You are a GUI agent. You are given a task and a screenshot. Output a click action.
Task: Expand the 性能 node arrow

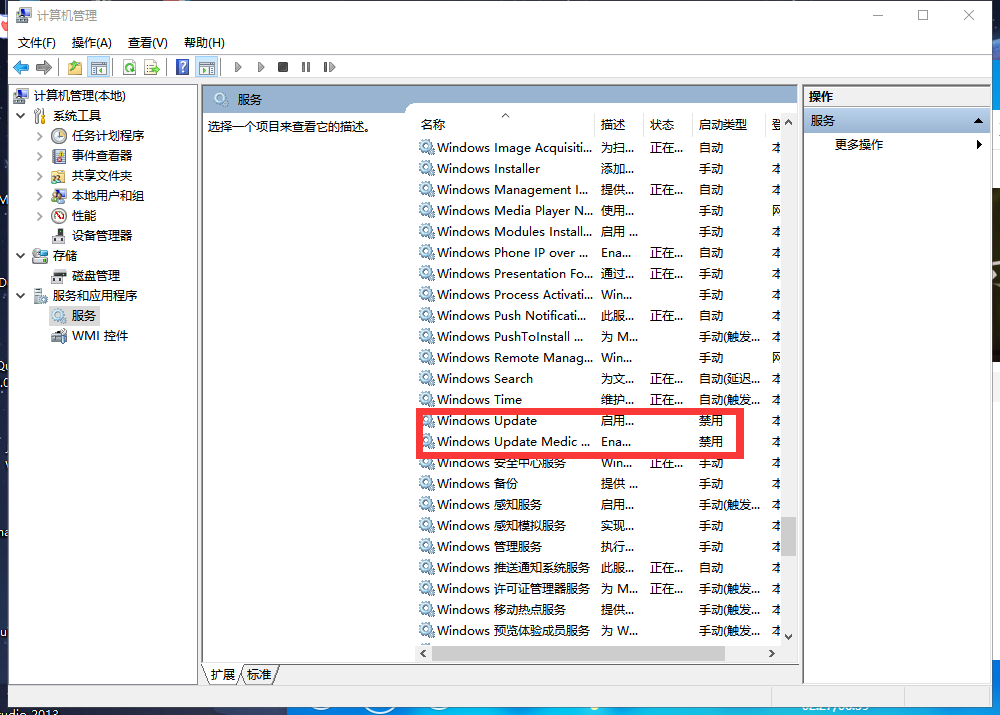tap(40, 216)
